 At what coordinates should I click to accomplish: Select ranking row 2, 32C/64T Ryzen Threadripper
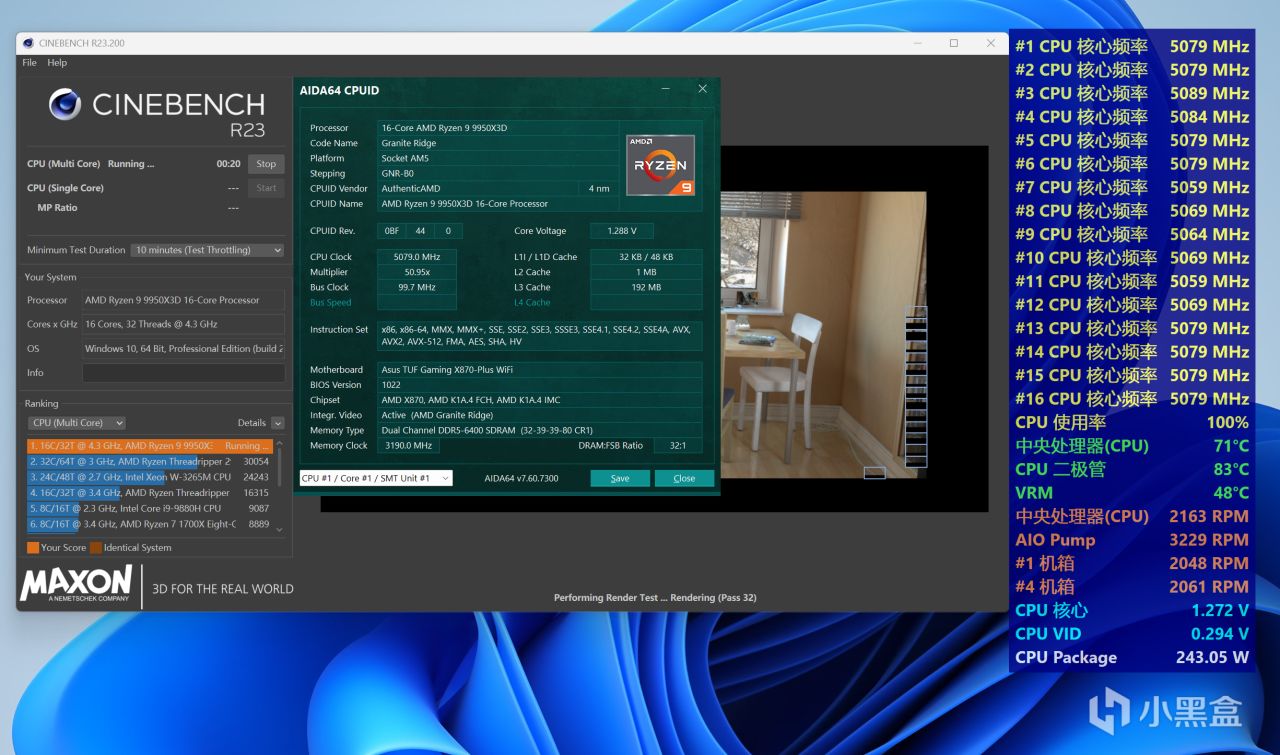[x=150, y=462]
